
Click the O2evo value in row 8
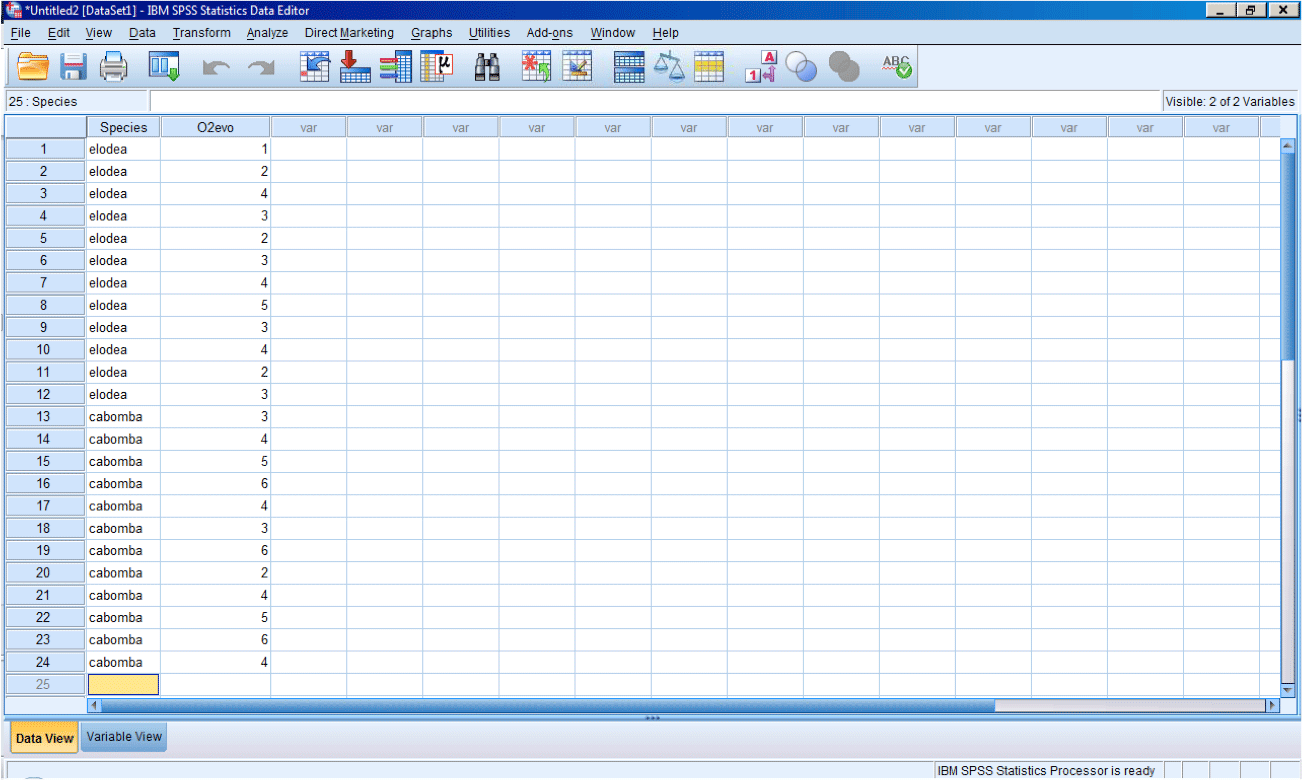click(x=215, y=305)
